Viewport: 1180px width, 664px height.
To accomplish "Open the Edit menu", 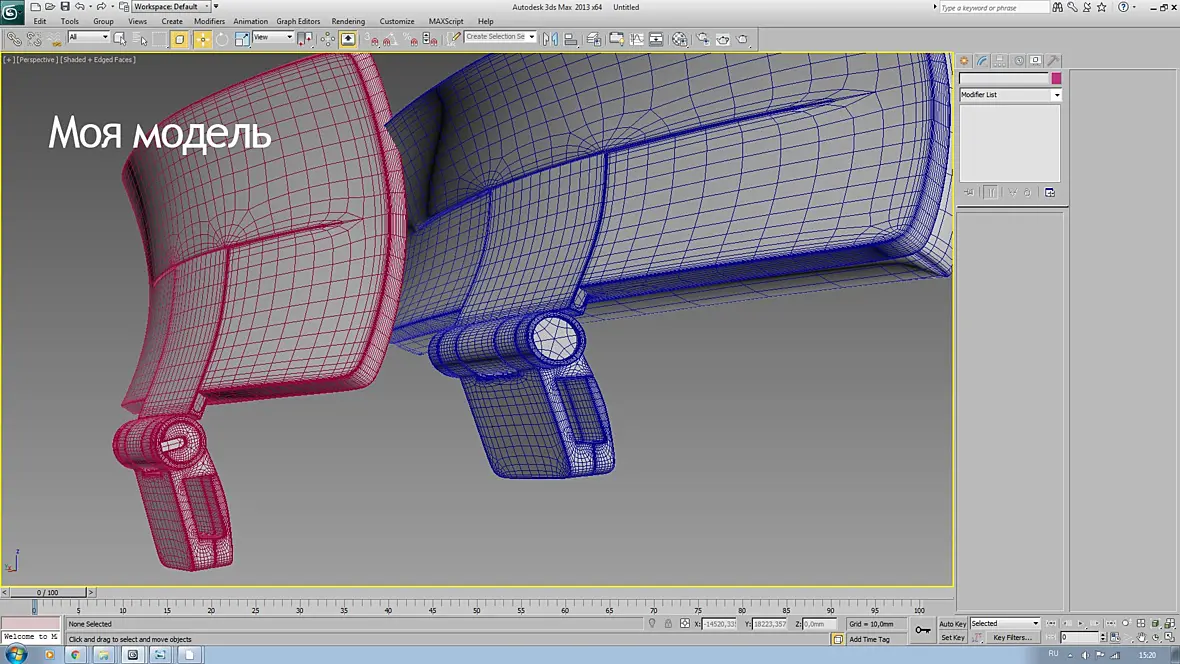I will [x=40, y=21].
